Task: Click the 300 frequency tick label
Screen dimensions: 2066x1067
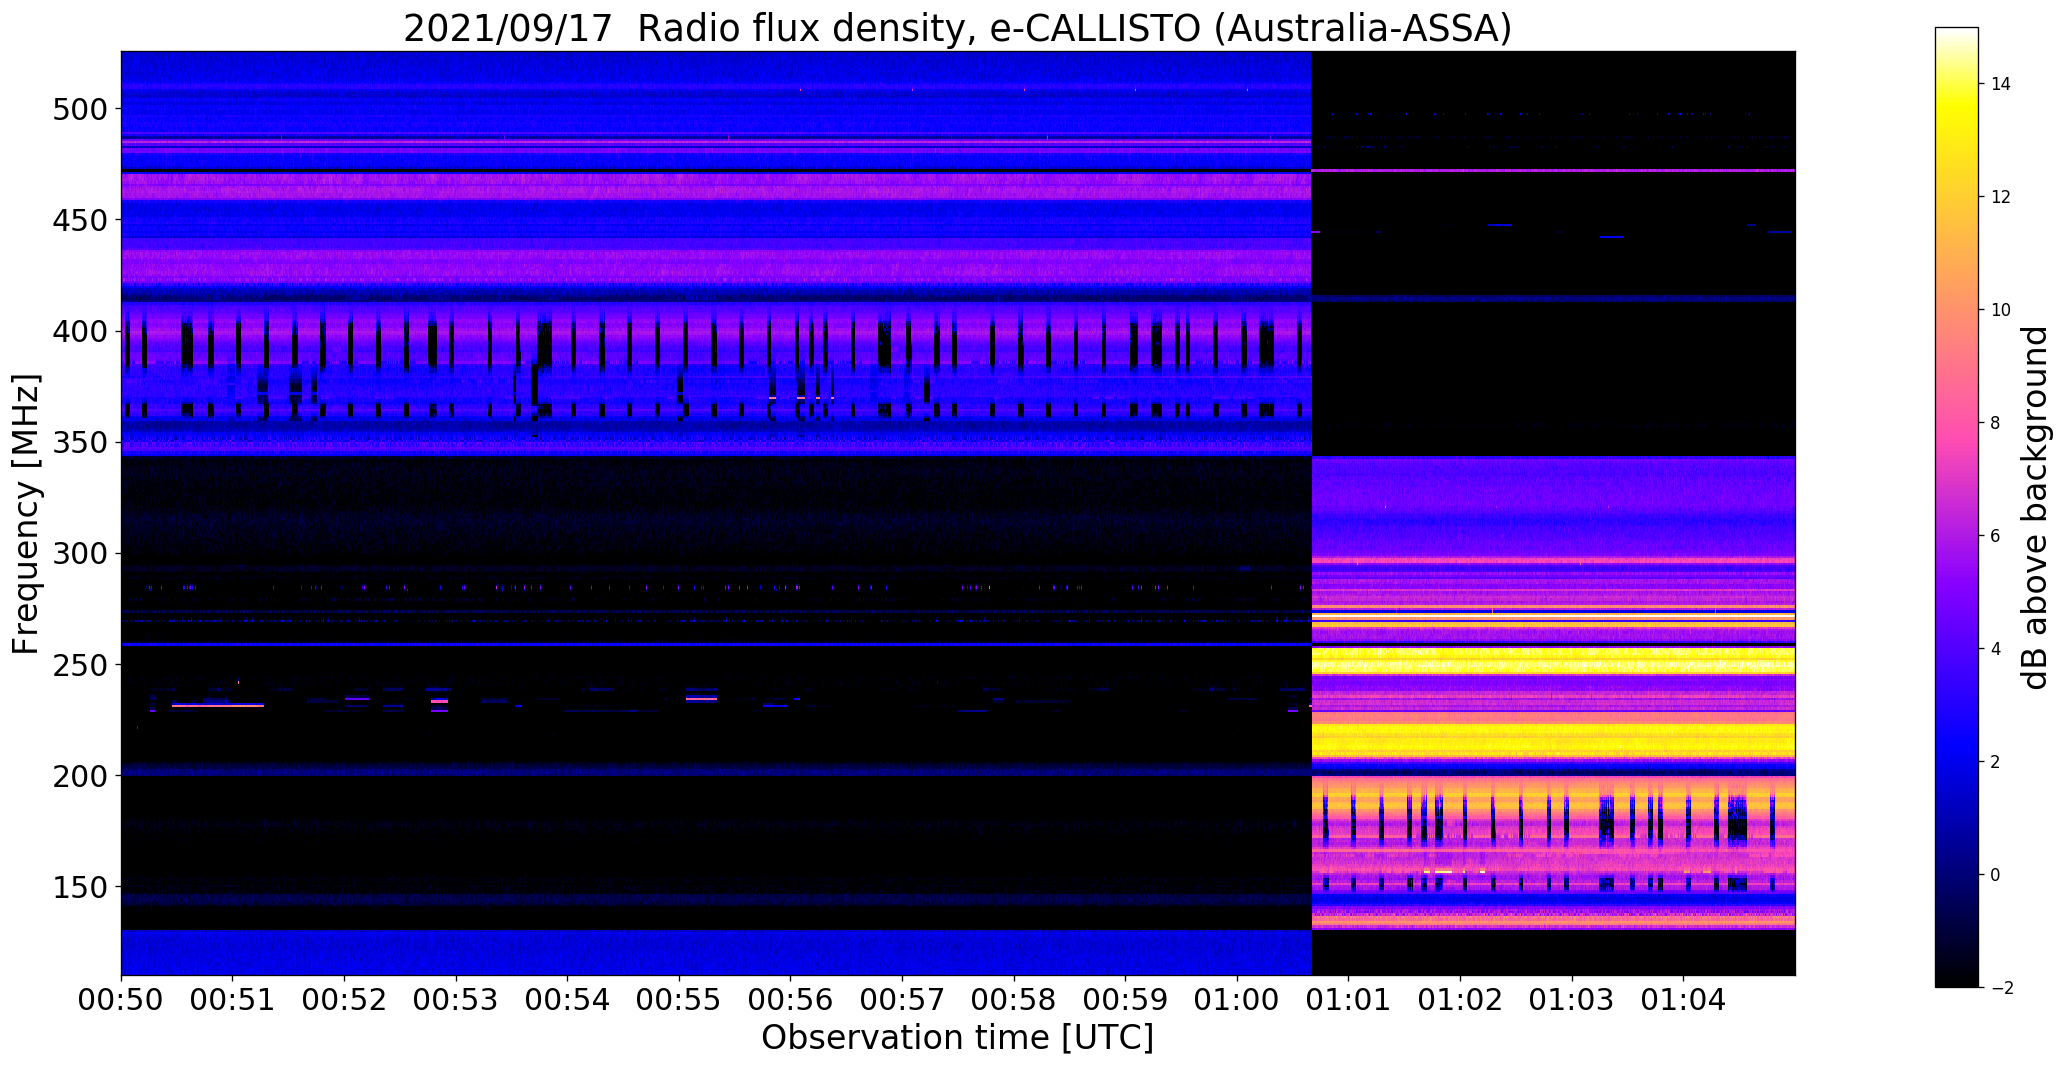Action: click(x=79, y=553)
